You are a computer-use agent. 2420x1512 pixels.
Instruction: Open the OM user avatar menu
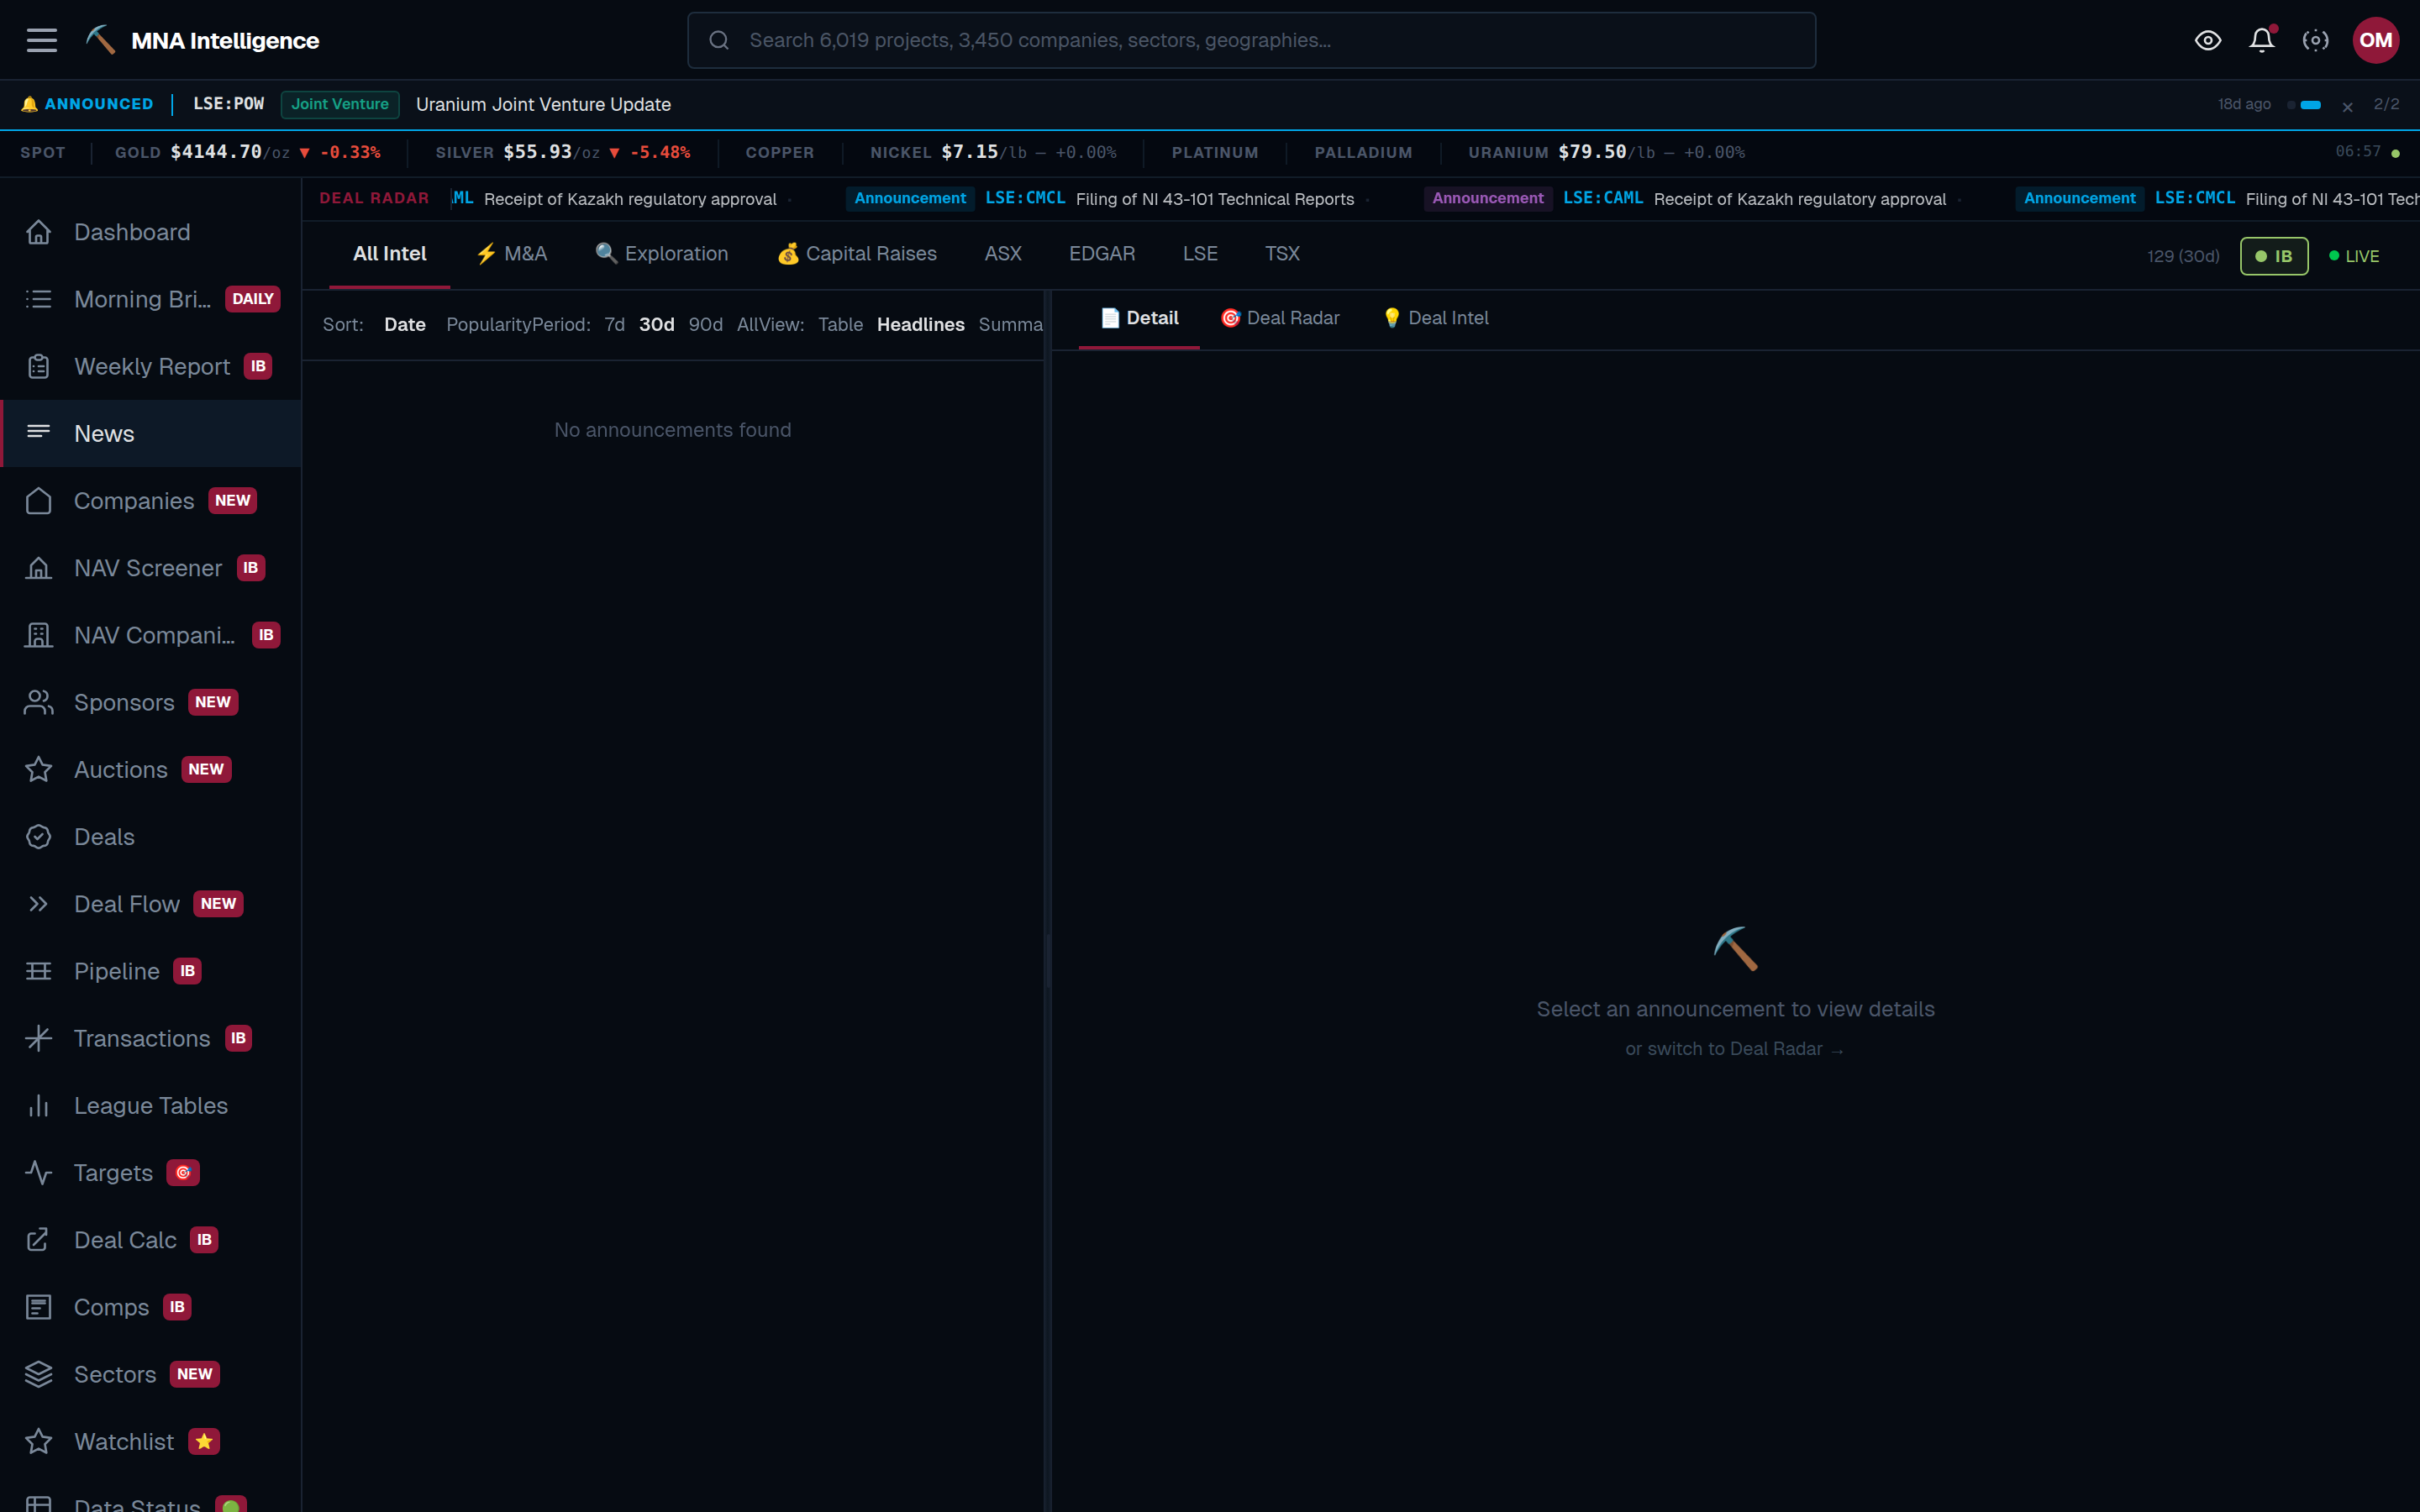click(x=2376, y=40)
